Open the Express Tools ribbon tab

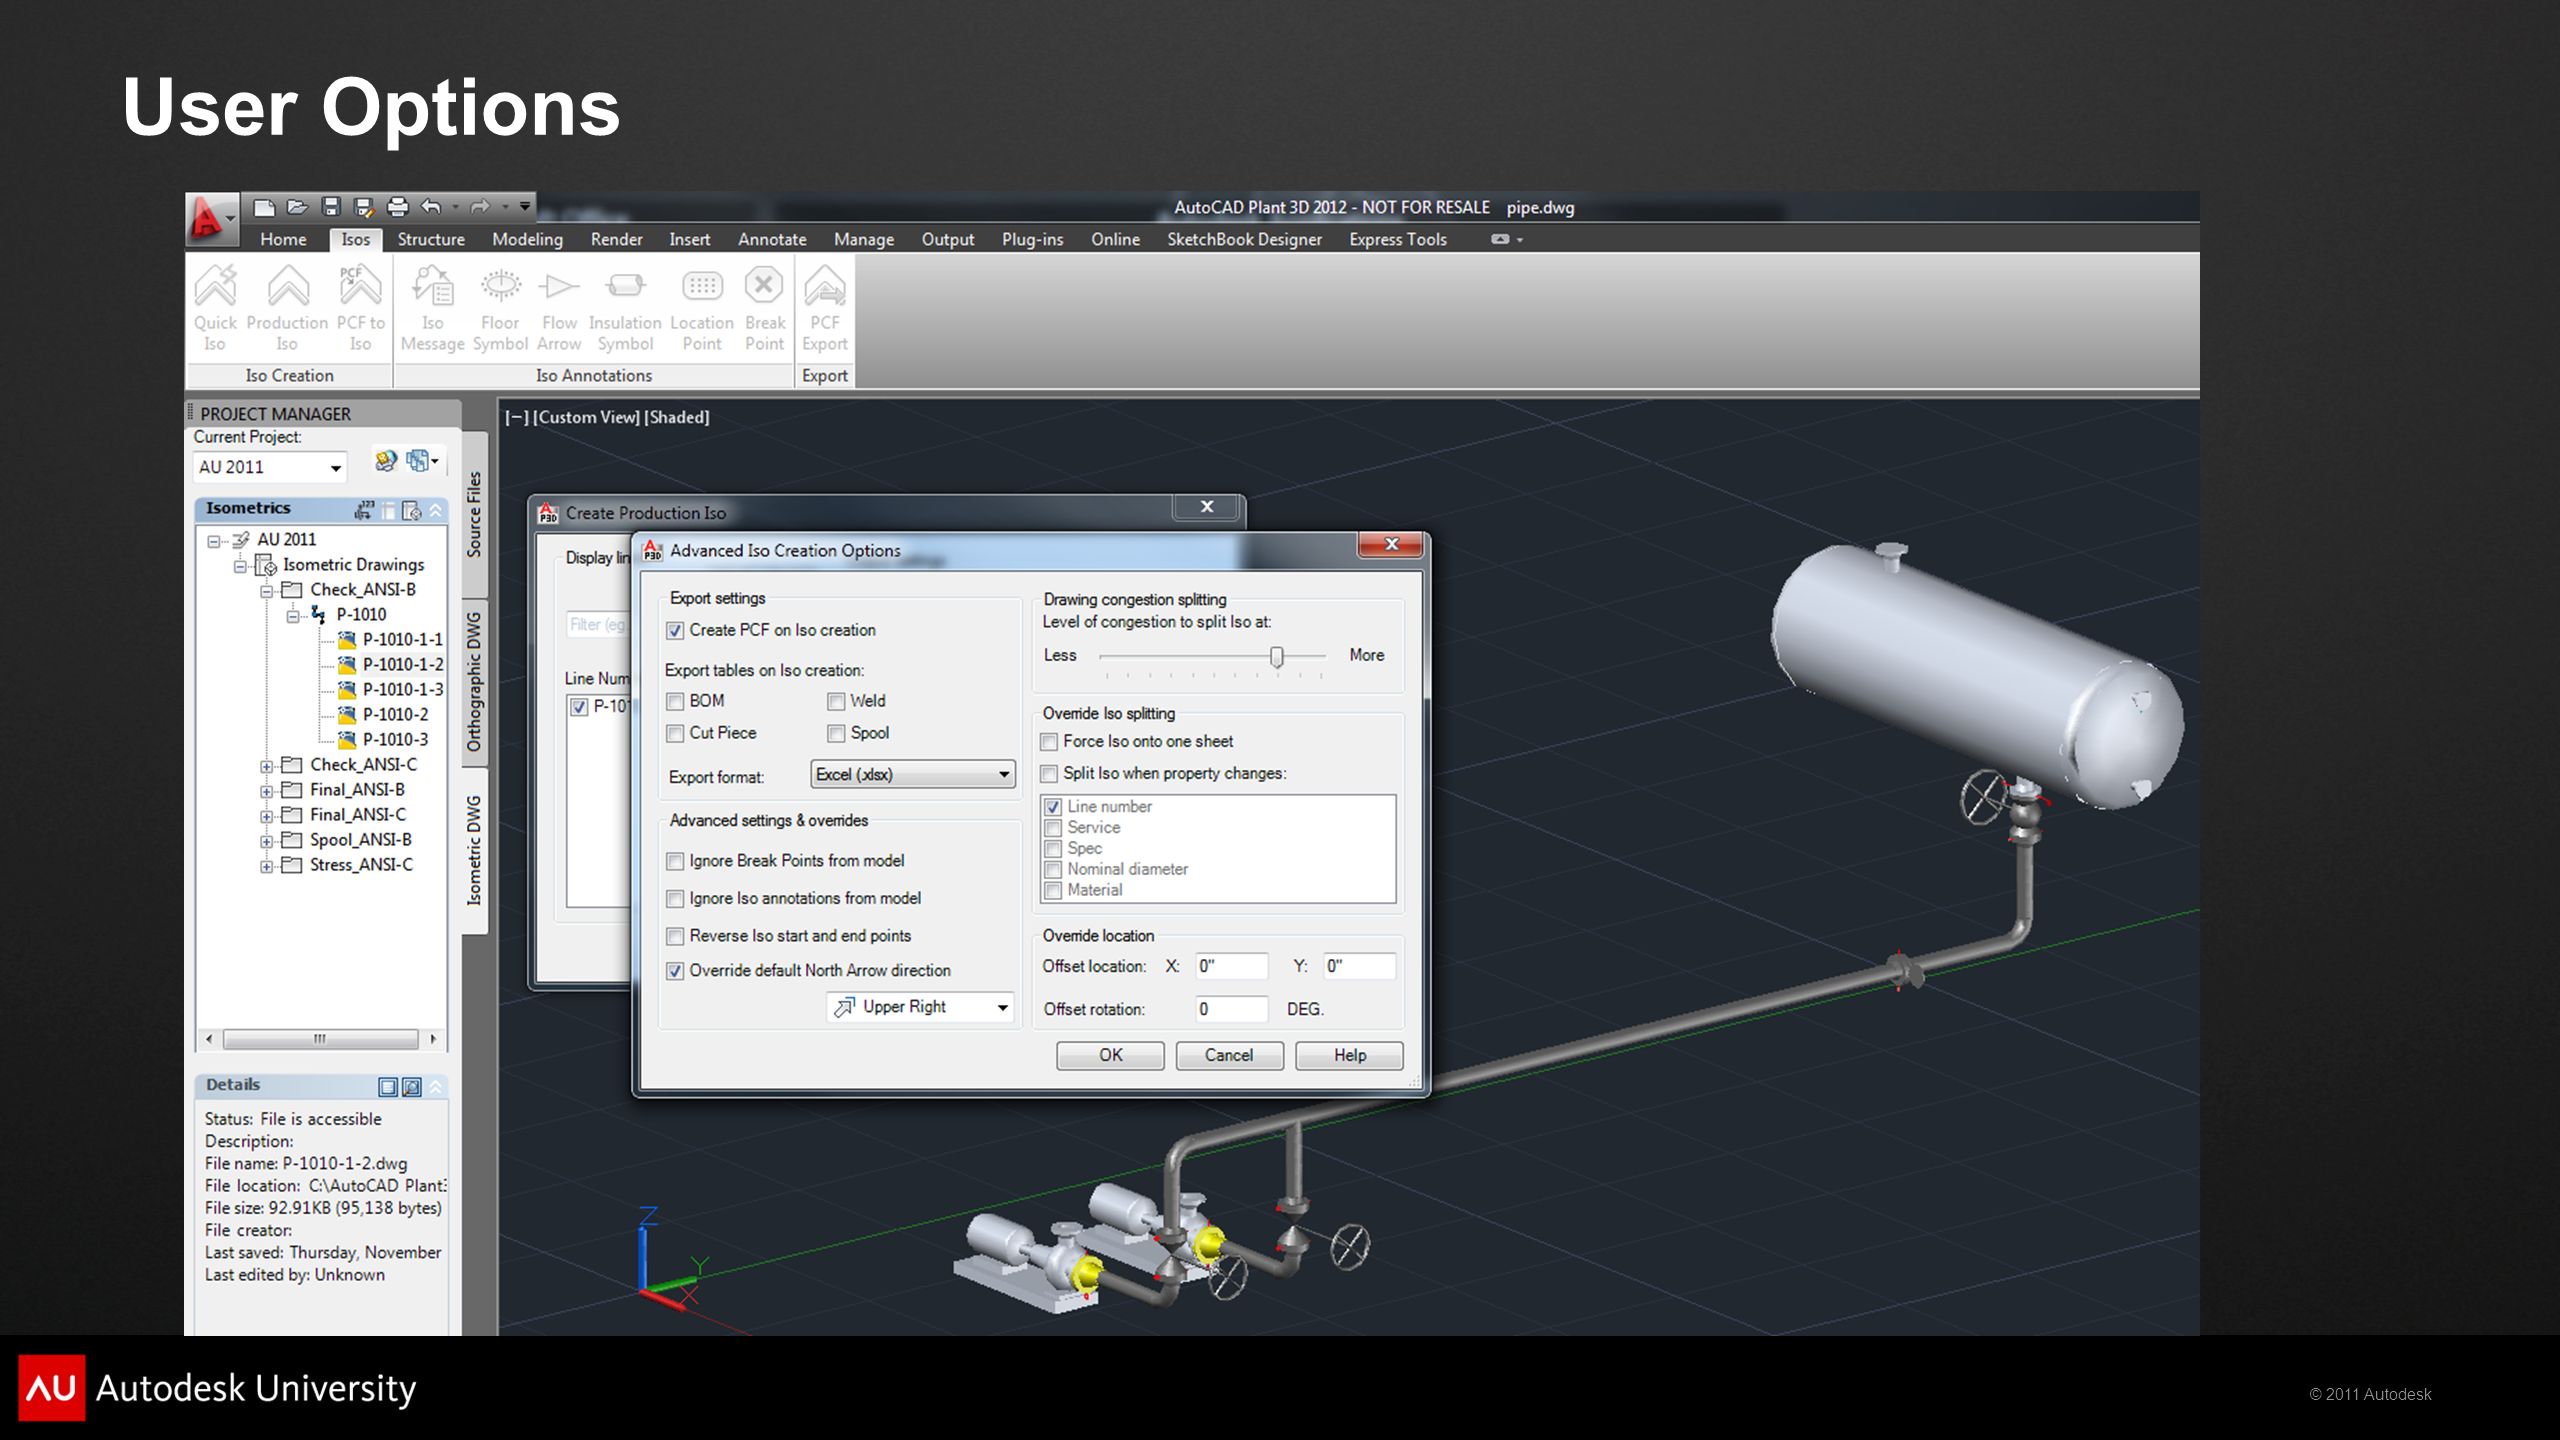click(1397, 239)
